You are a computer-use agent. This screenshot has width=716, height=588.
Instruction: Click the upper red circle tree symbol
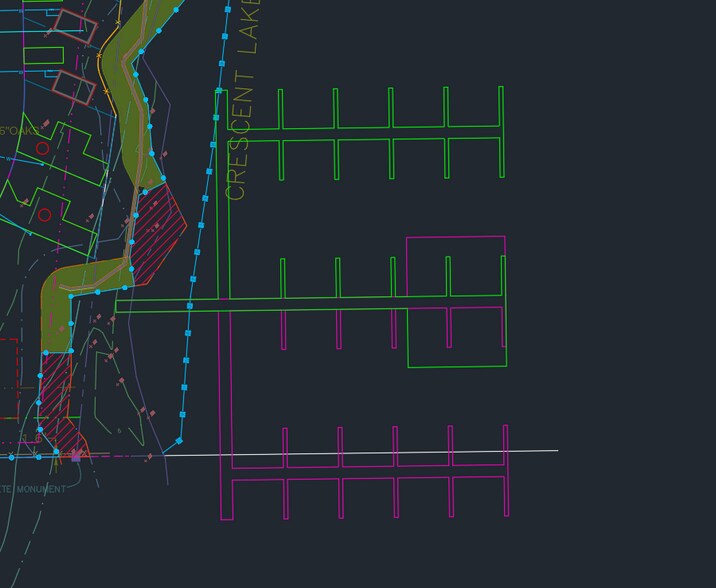point(42,148)
